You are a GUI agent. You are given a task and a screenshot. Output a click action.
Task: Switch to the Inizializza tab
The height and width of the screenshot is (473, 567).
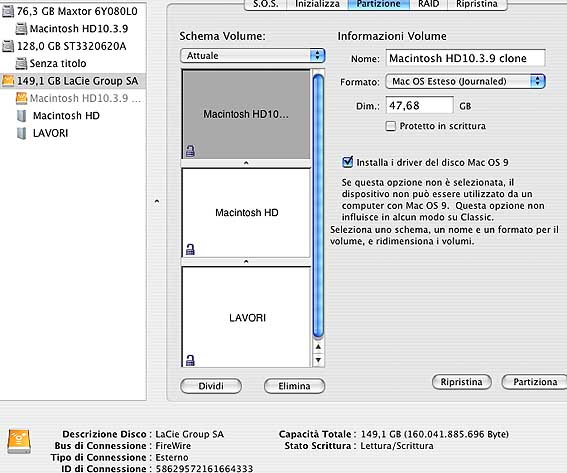317,4
